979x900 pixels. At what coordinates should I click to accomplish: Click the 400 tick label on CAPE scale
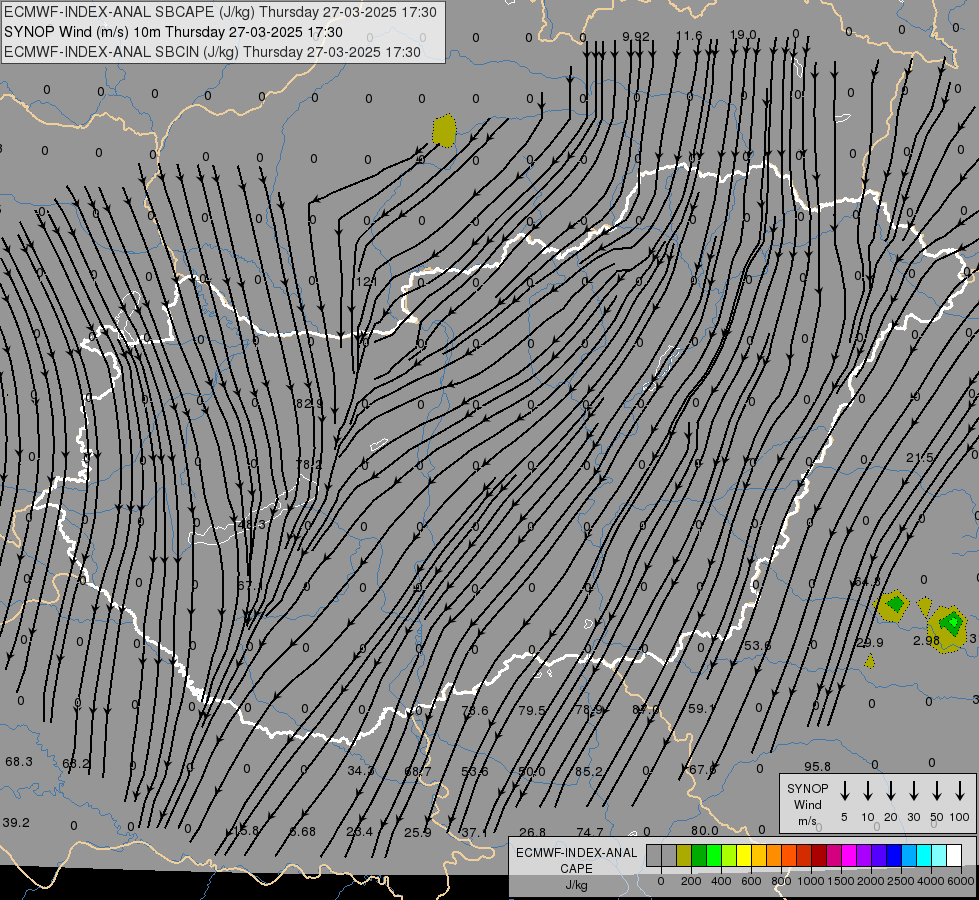[x=721, y=881]
